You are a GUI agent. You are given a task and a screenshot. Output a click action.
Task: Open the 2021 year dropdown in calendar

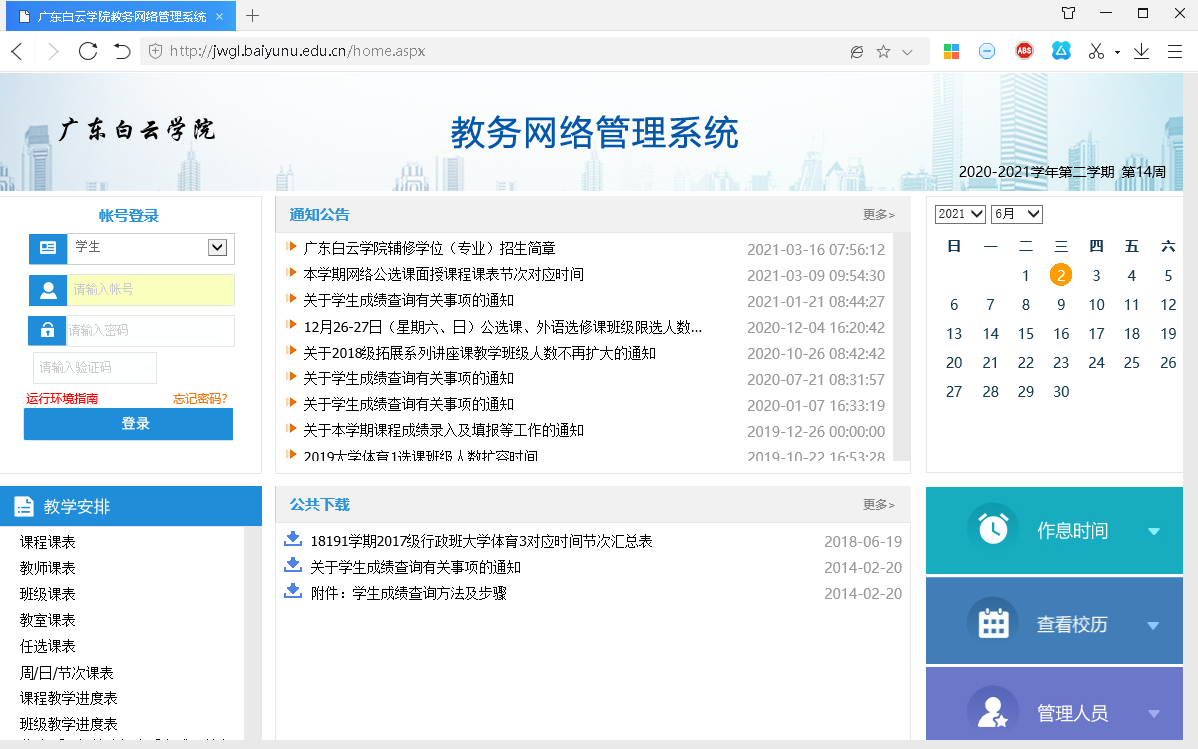click(x=960, y=214)
